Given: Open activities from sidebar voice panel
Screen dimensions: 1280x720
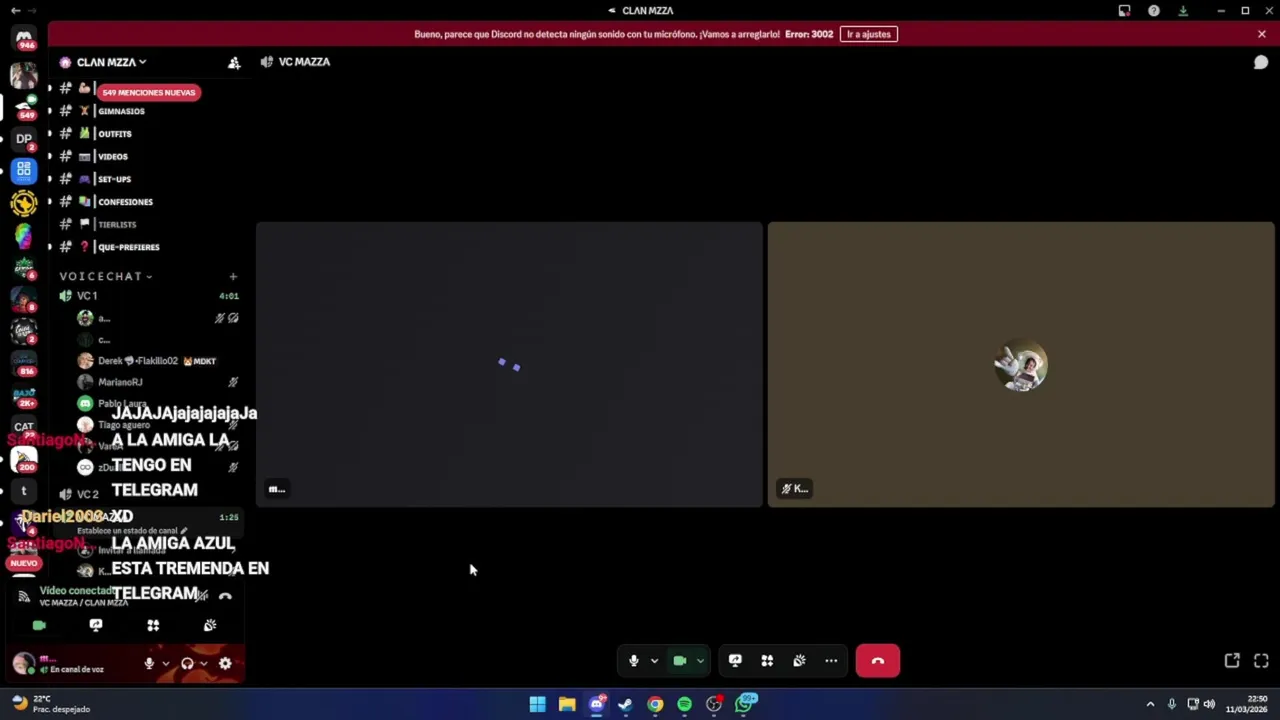Looking at the screenshot, I should (153, 625).
